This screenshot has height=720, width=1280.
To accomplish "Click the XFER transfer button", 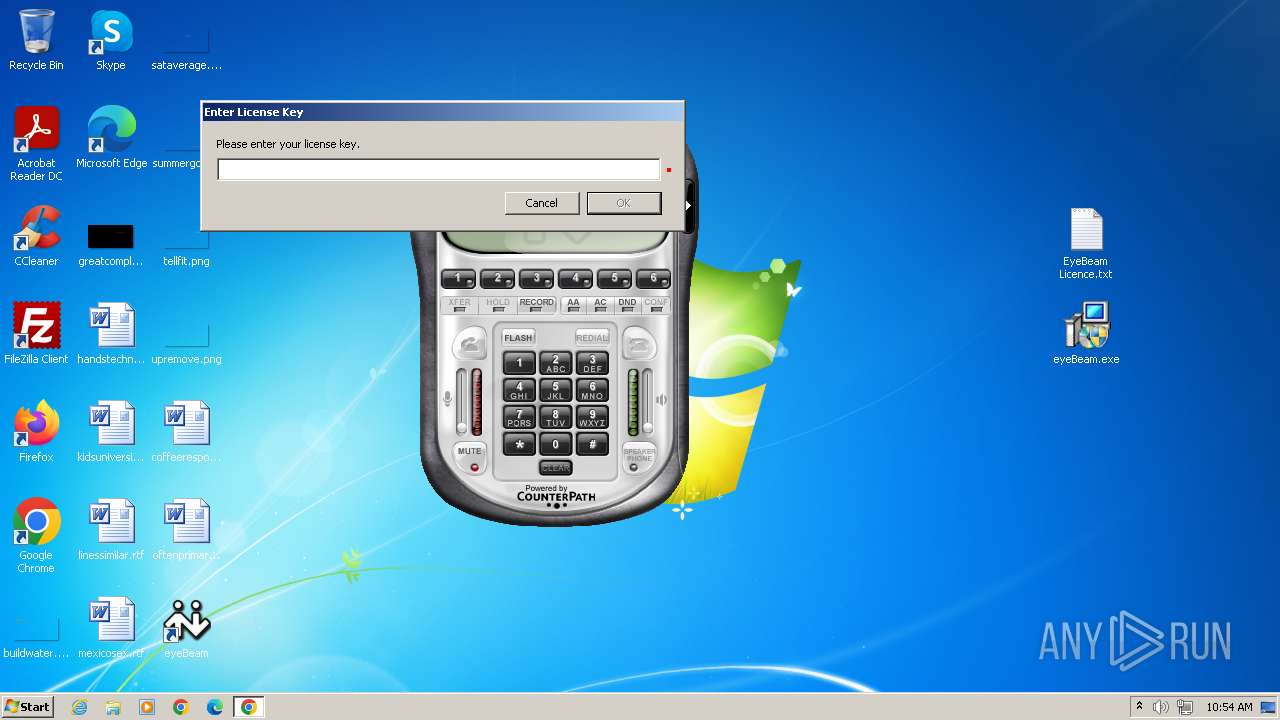I will [459, 305].
